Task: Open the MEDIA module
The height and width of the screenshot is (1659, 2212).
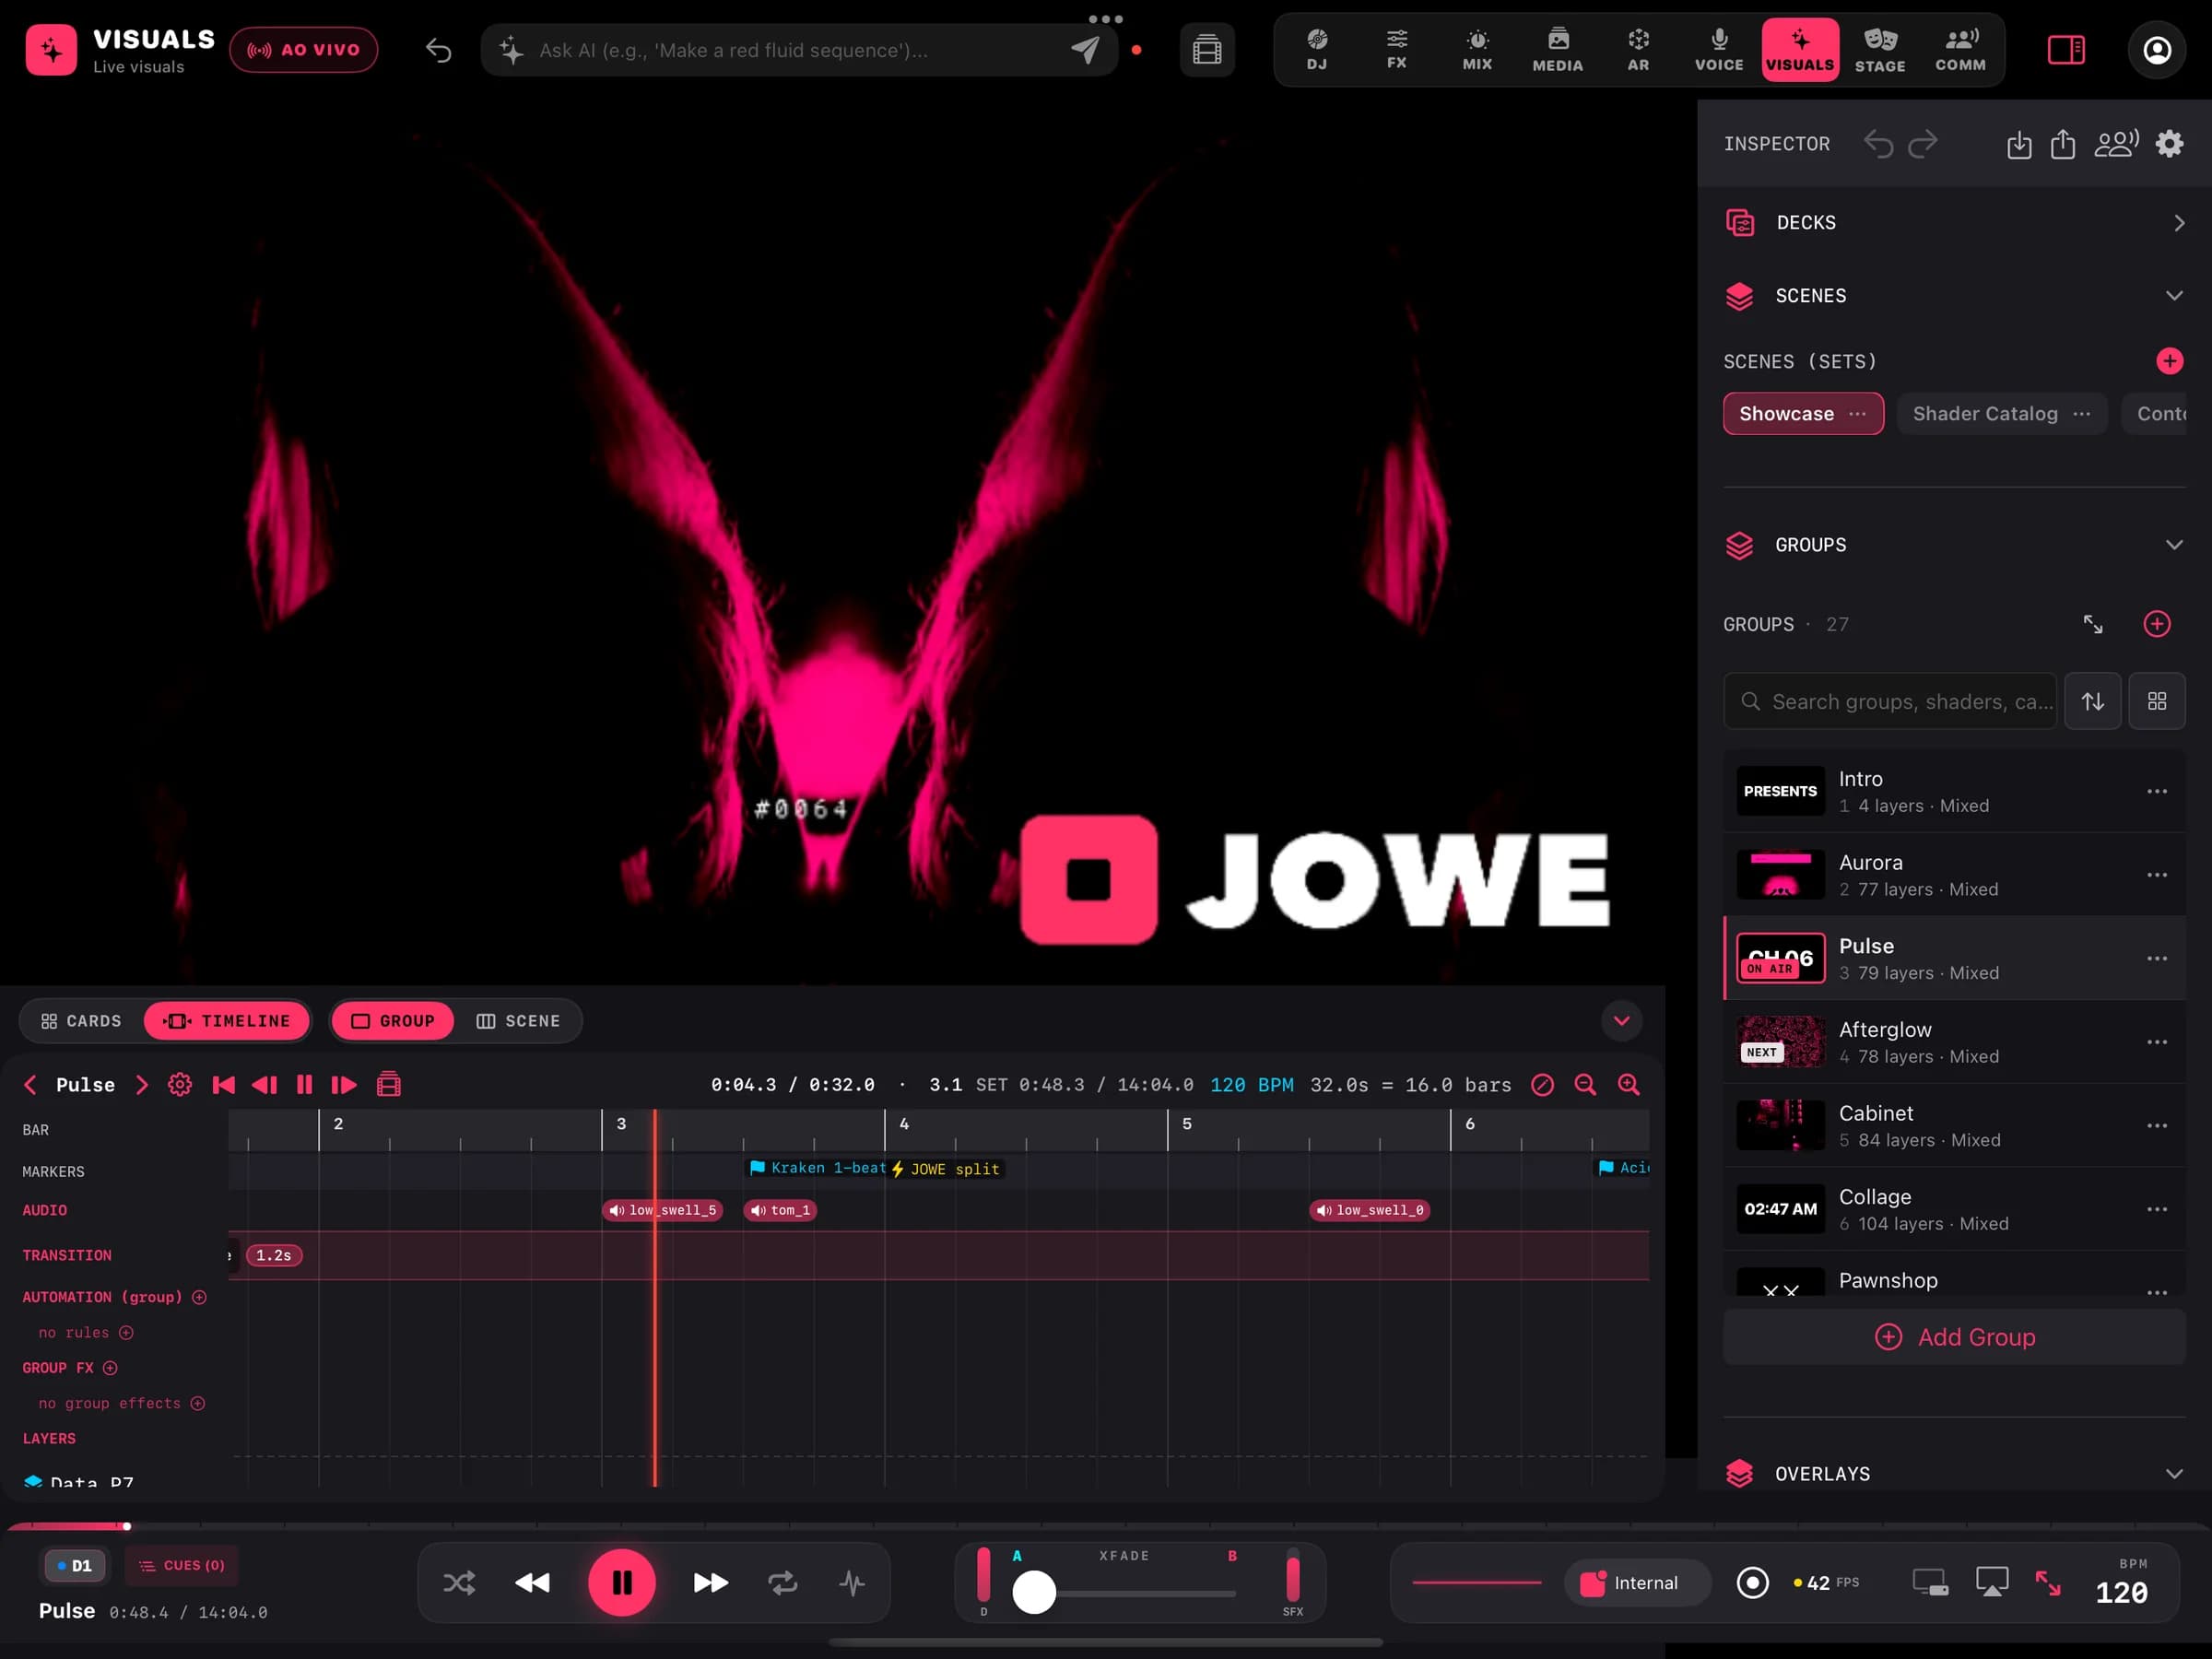Action: tap(1557, 49)
